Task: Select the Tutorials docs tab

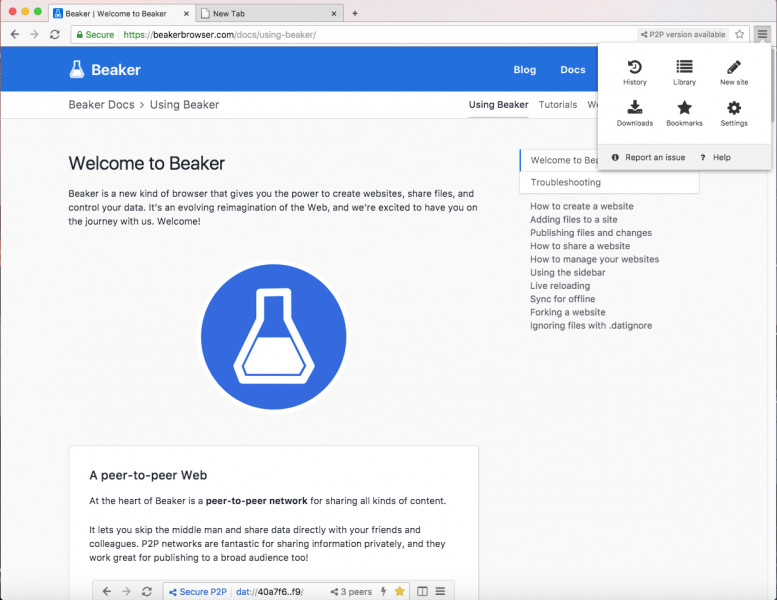Action: click(558, 105)
